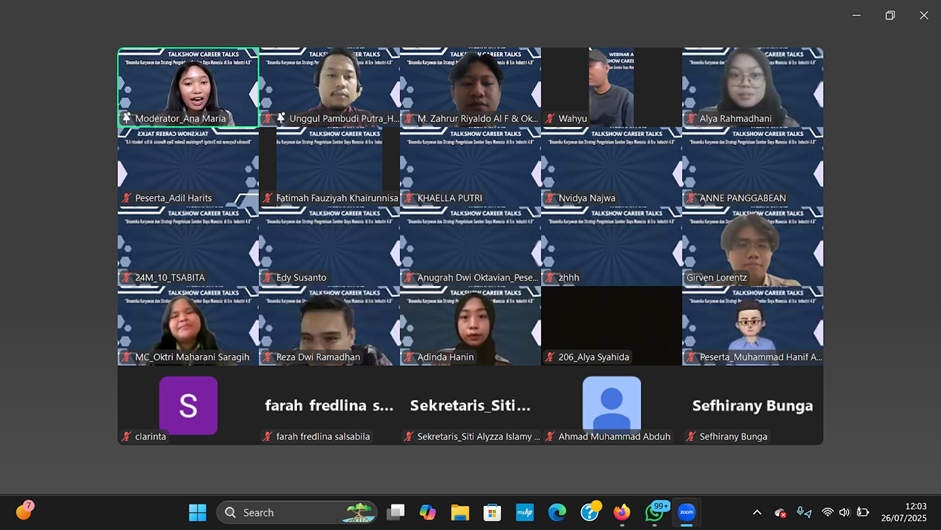Open Zoom from the taskbar
The image size is (941, 530).
[686, 512]
